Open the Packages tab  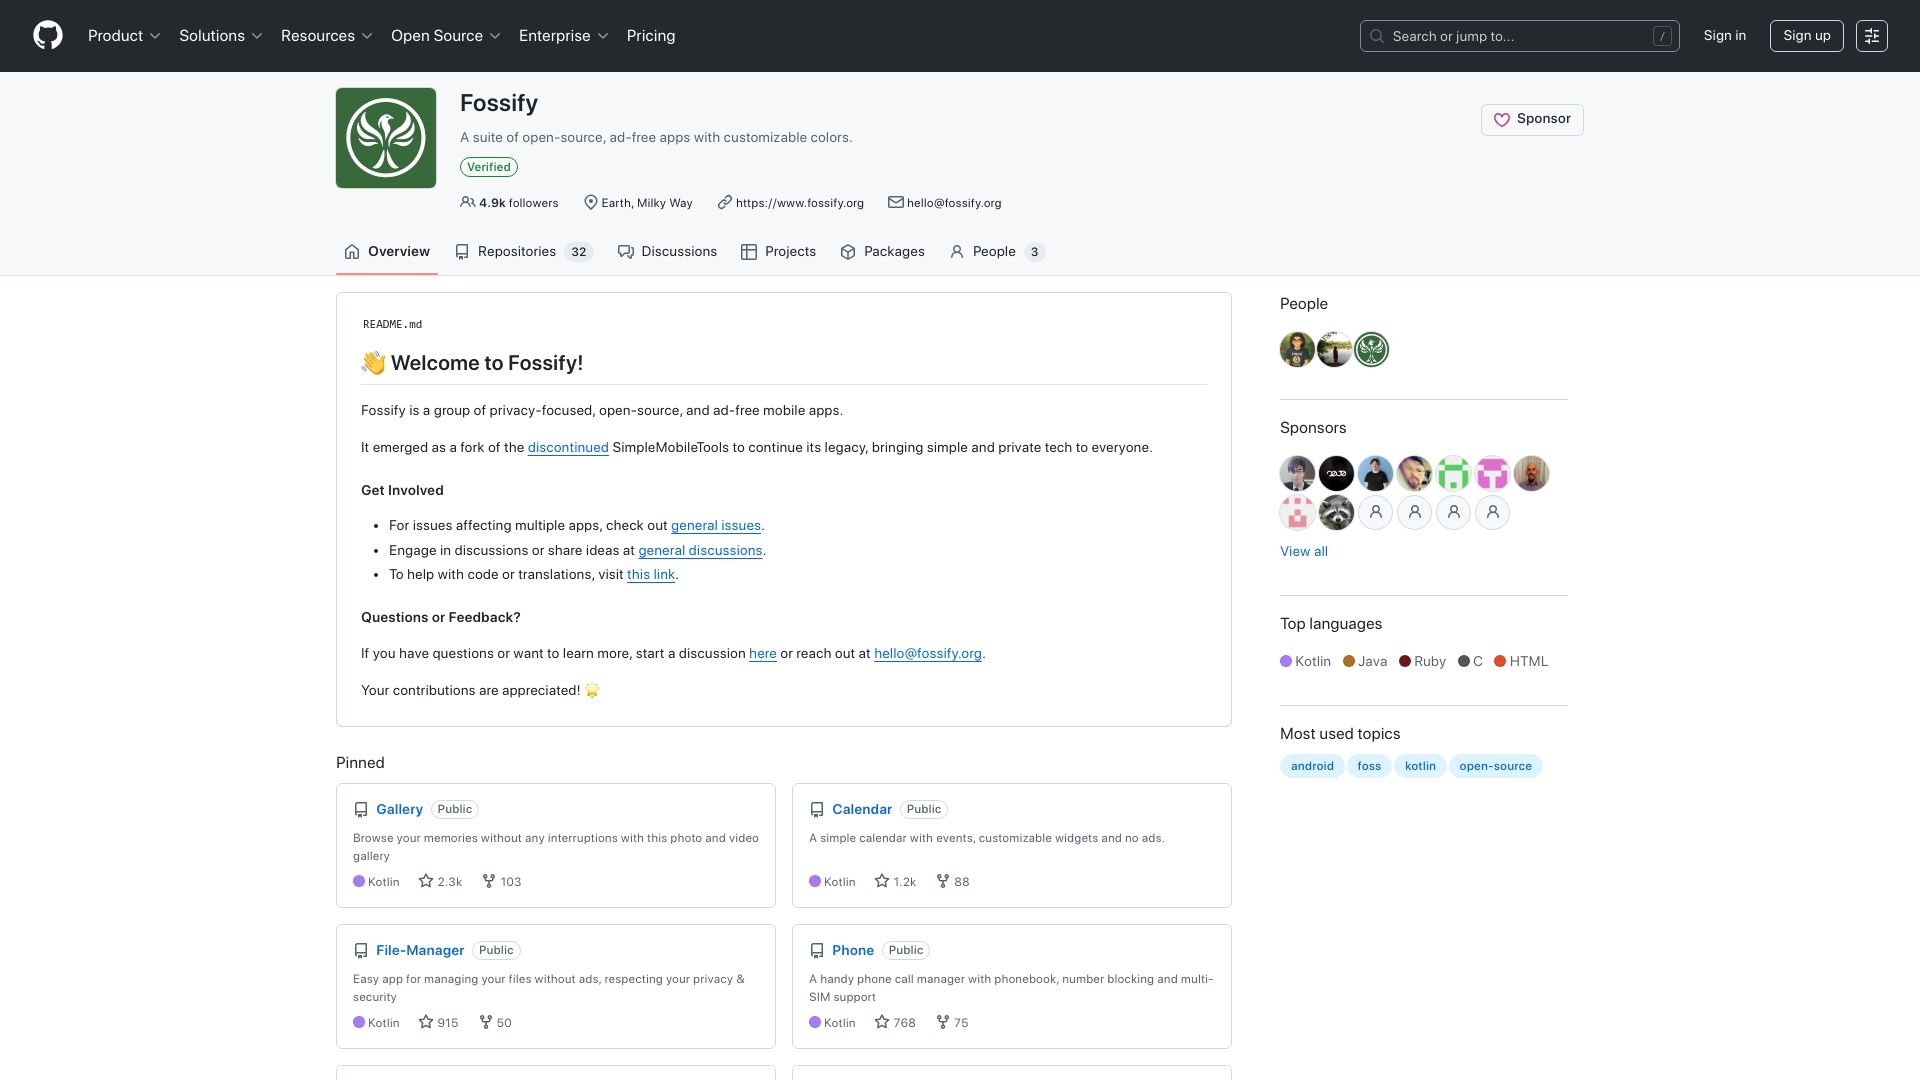click(882, 252)
